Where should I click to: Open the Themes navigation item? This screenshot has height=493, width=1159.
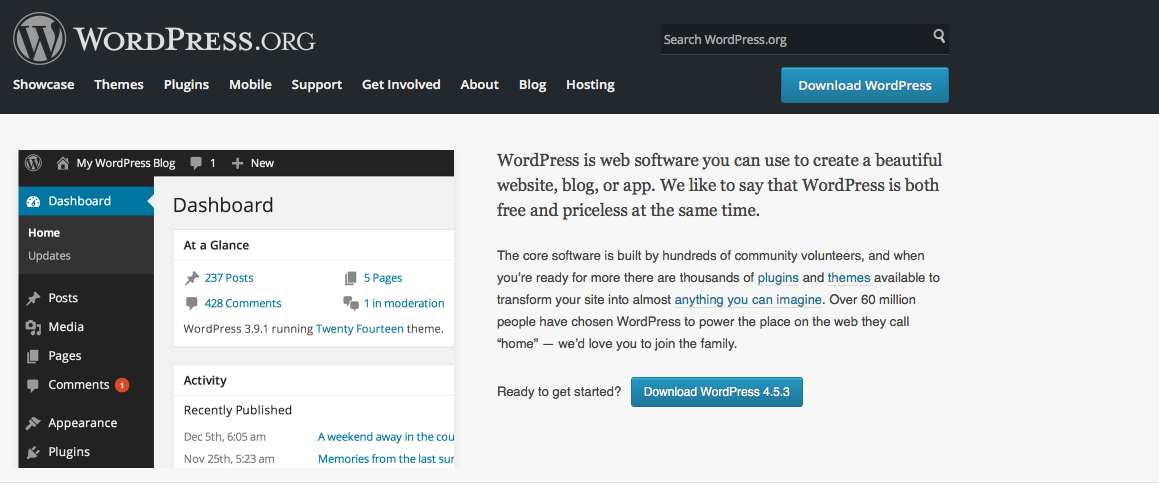(119, 84)
